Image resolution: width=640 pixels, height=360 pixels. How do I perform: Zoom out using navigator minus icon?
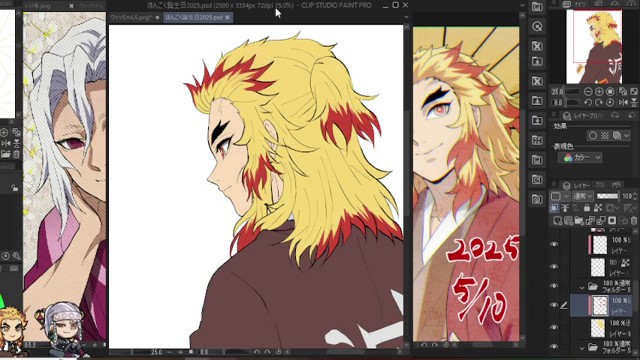pos(588,92)
